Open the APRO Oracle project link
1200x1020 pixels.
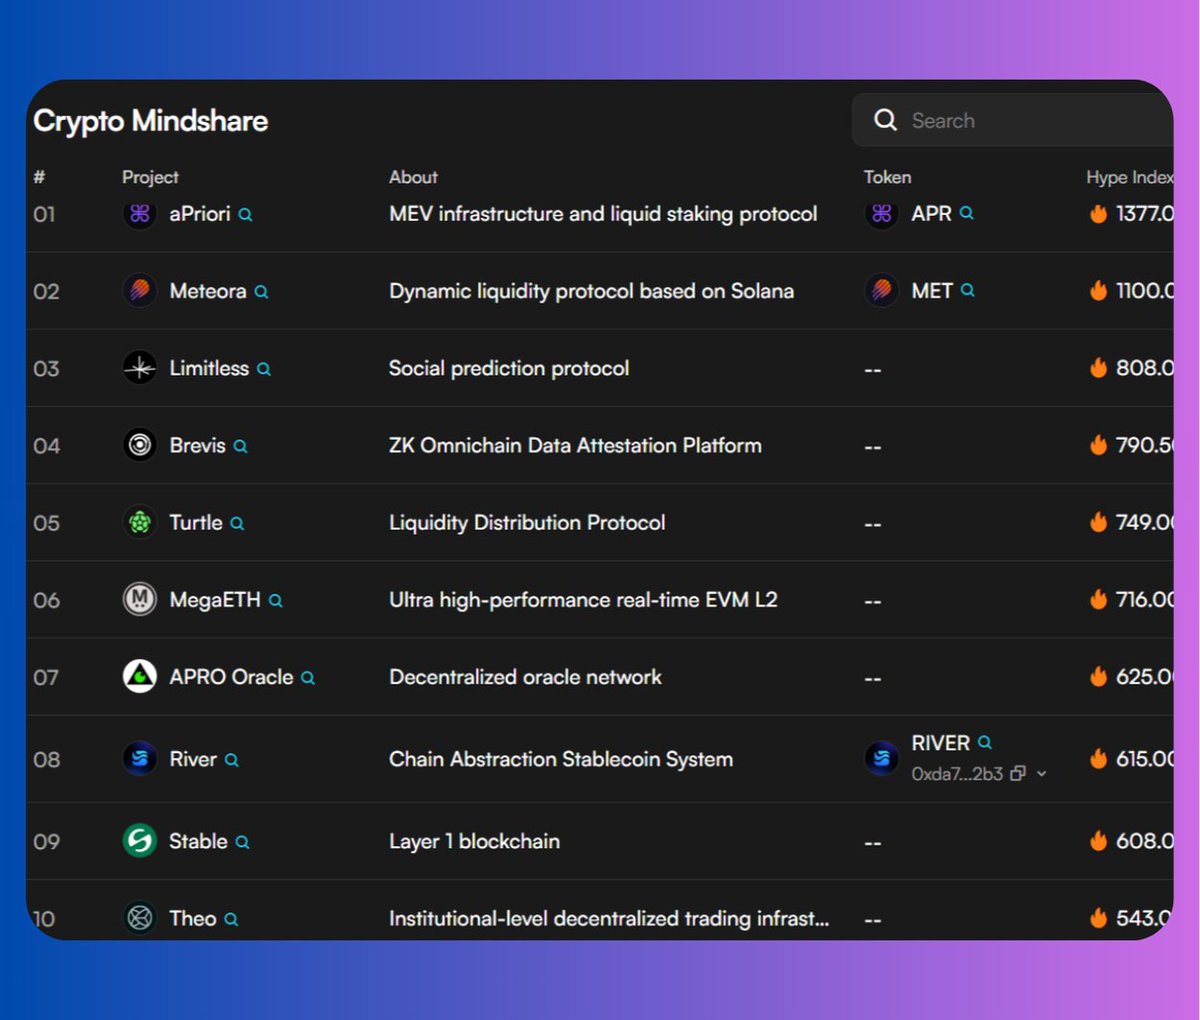(x=231, y=677)
